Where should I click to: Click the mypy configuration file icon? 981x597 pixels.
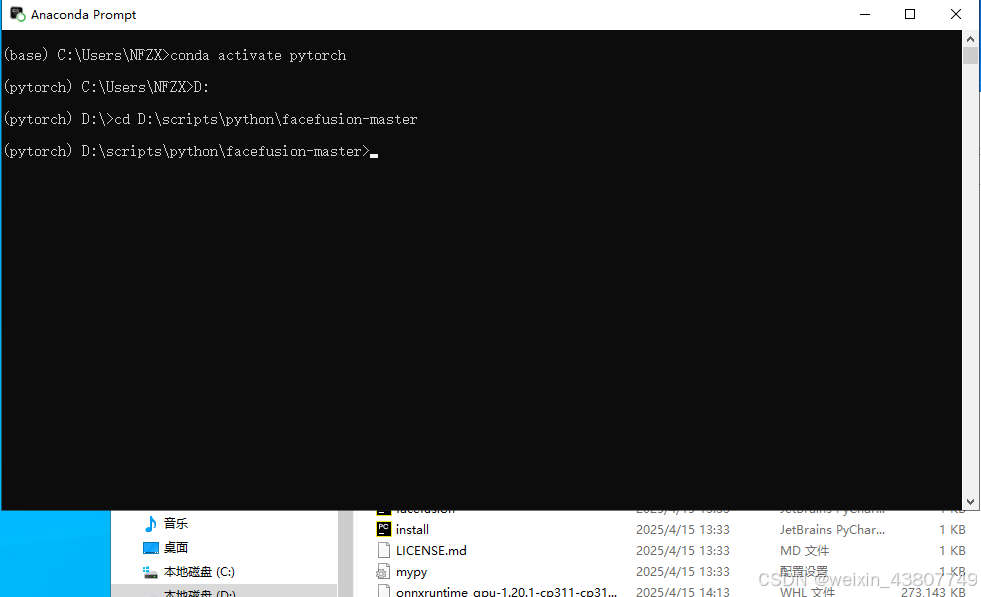(385, 571)
